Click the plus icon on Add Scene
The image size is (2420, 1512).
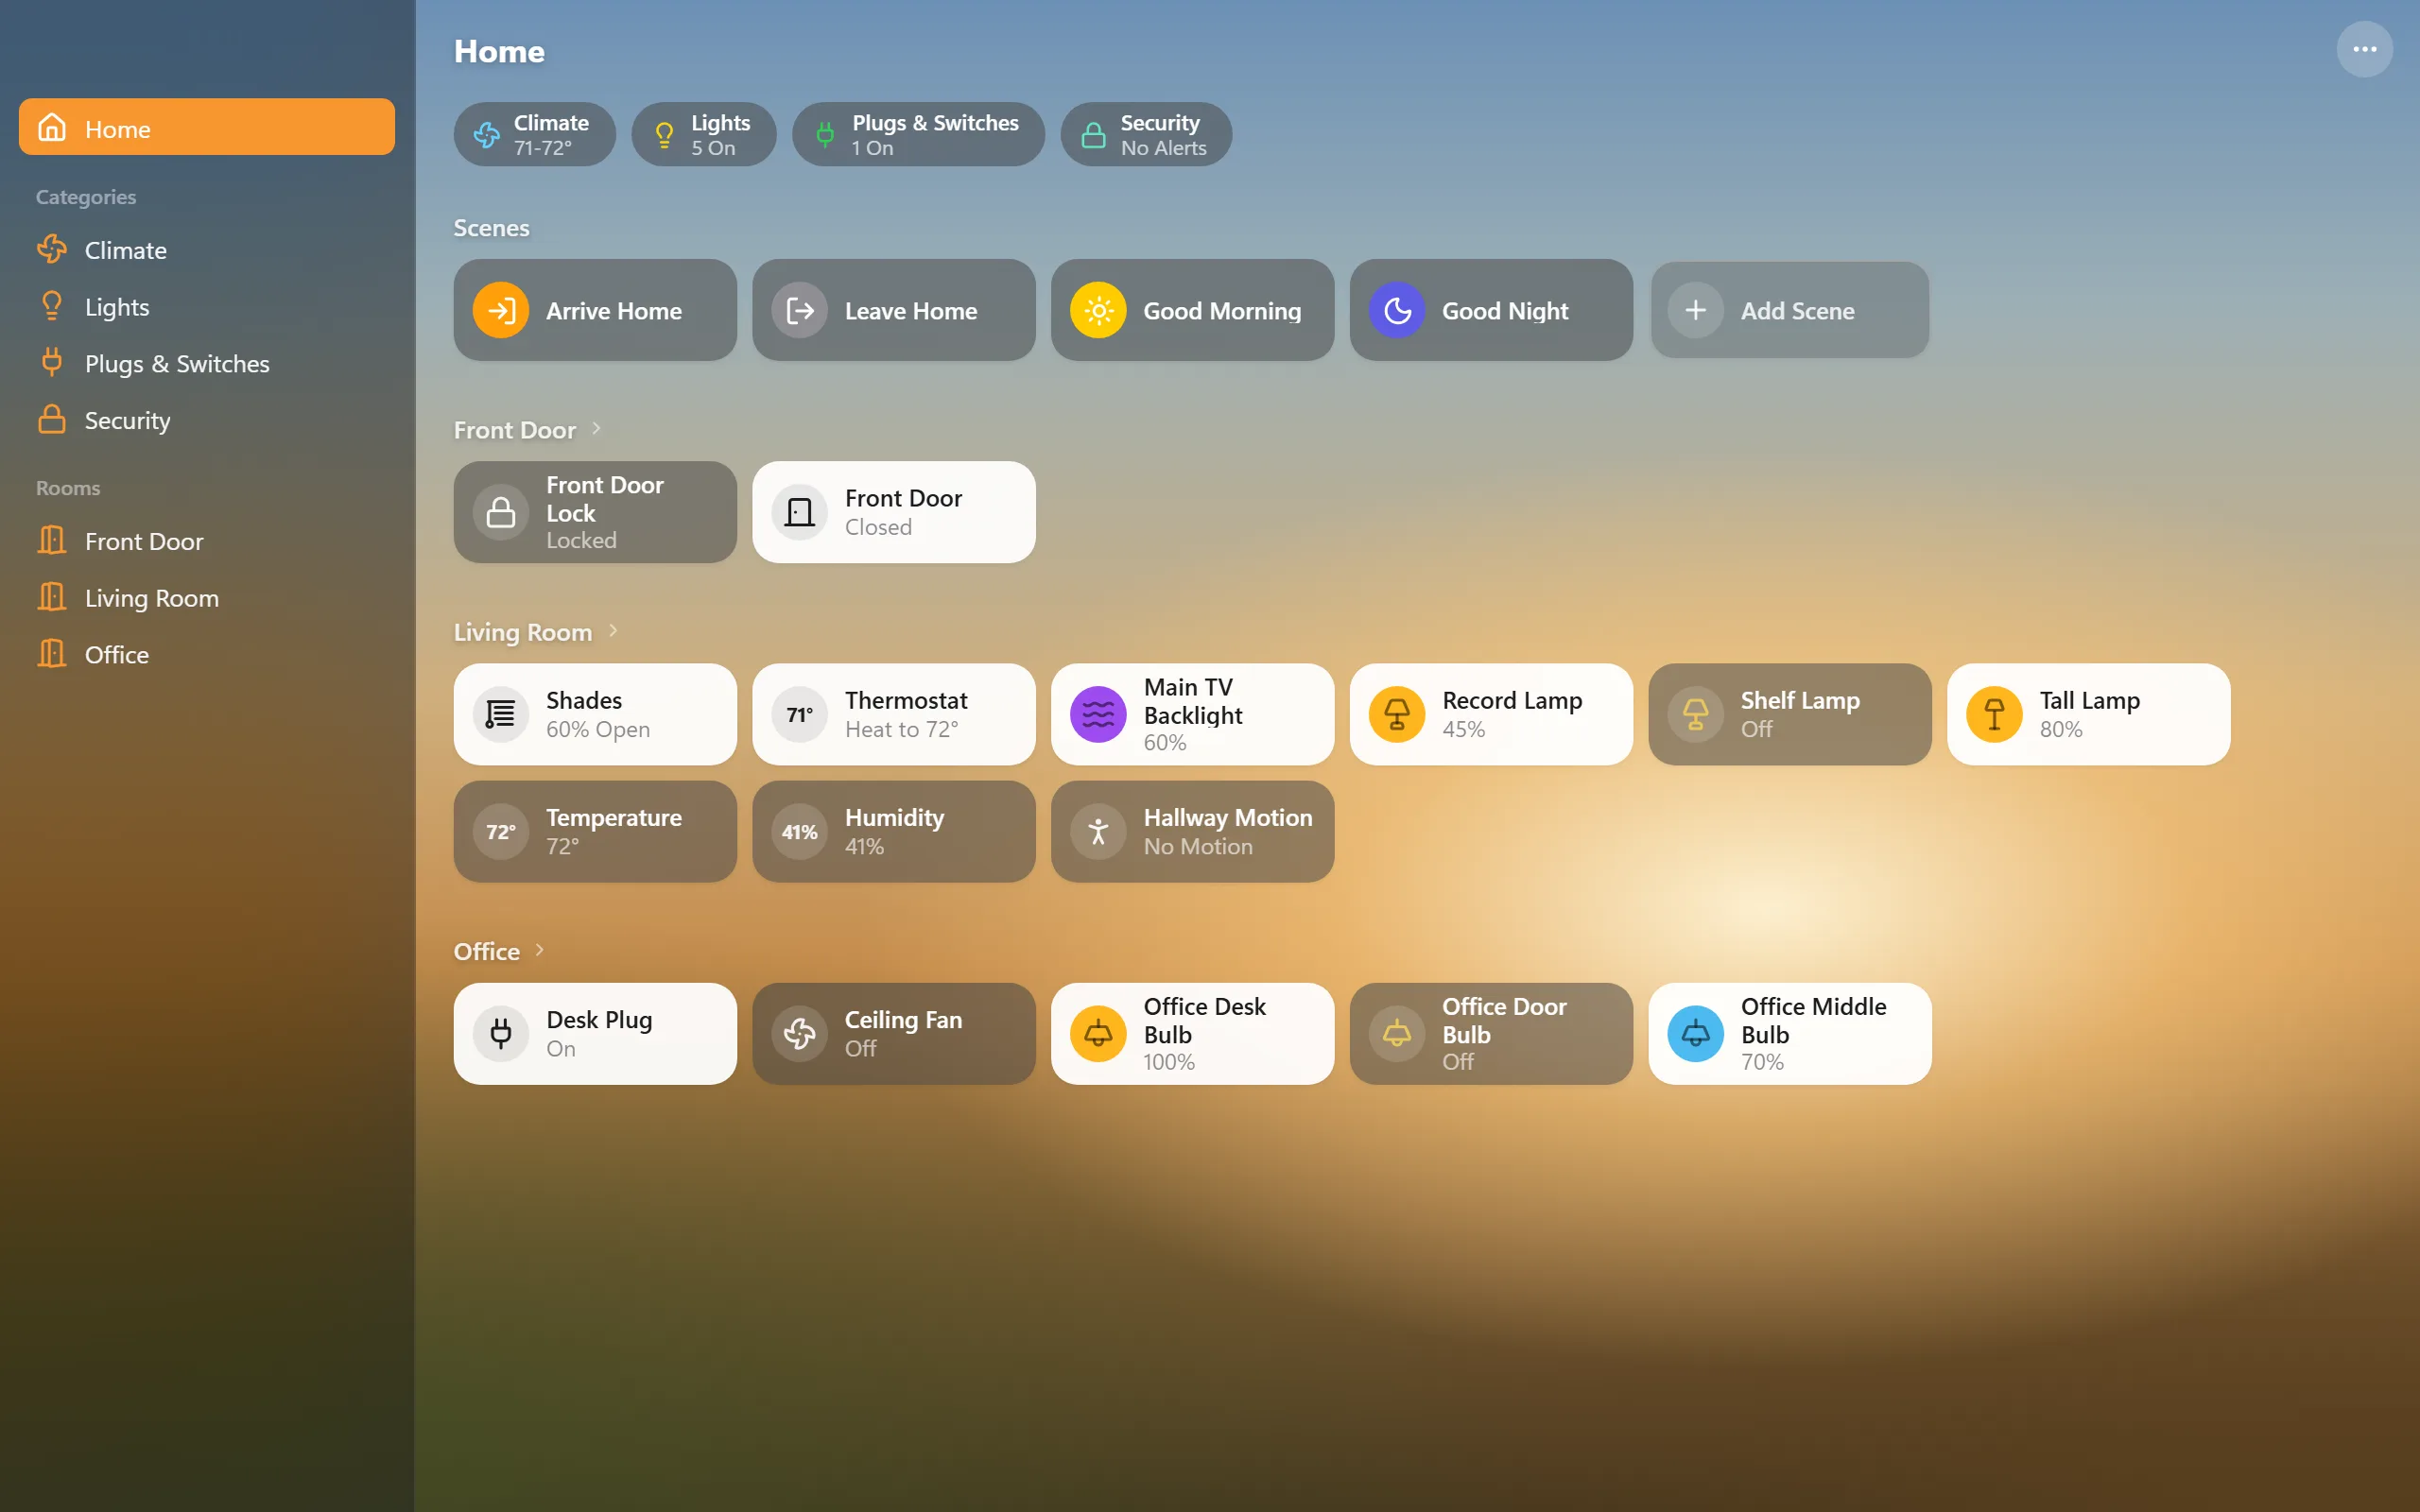1696,311
